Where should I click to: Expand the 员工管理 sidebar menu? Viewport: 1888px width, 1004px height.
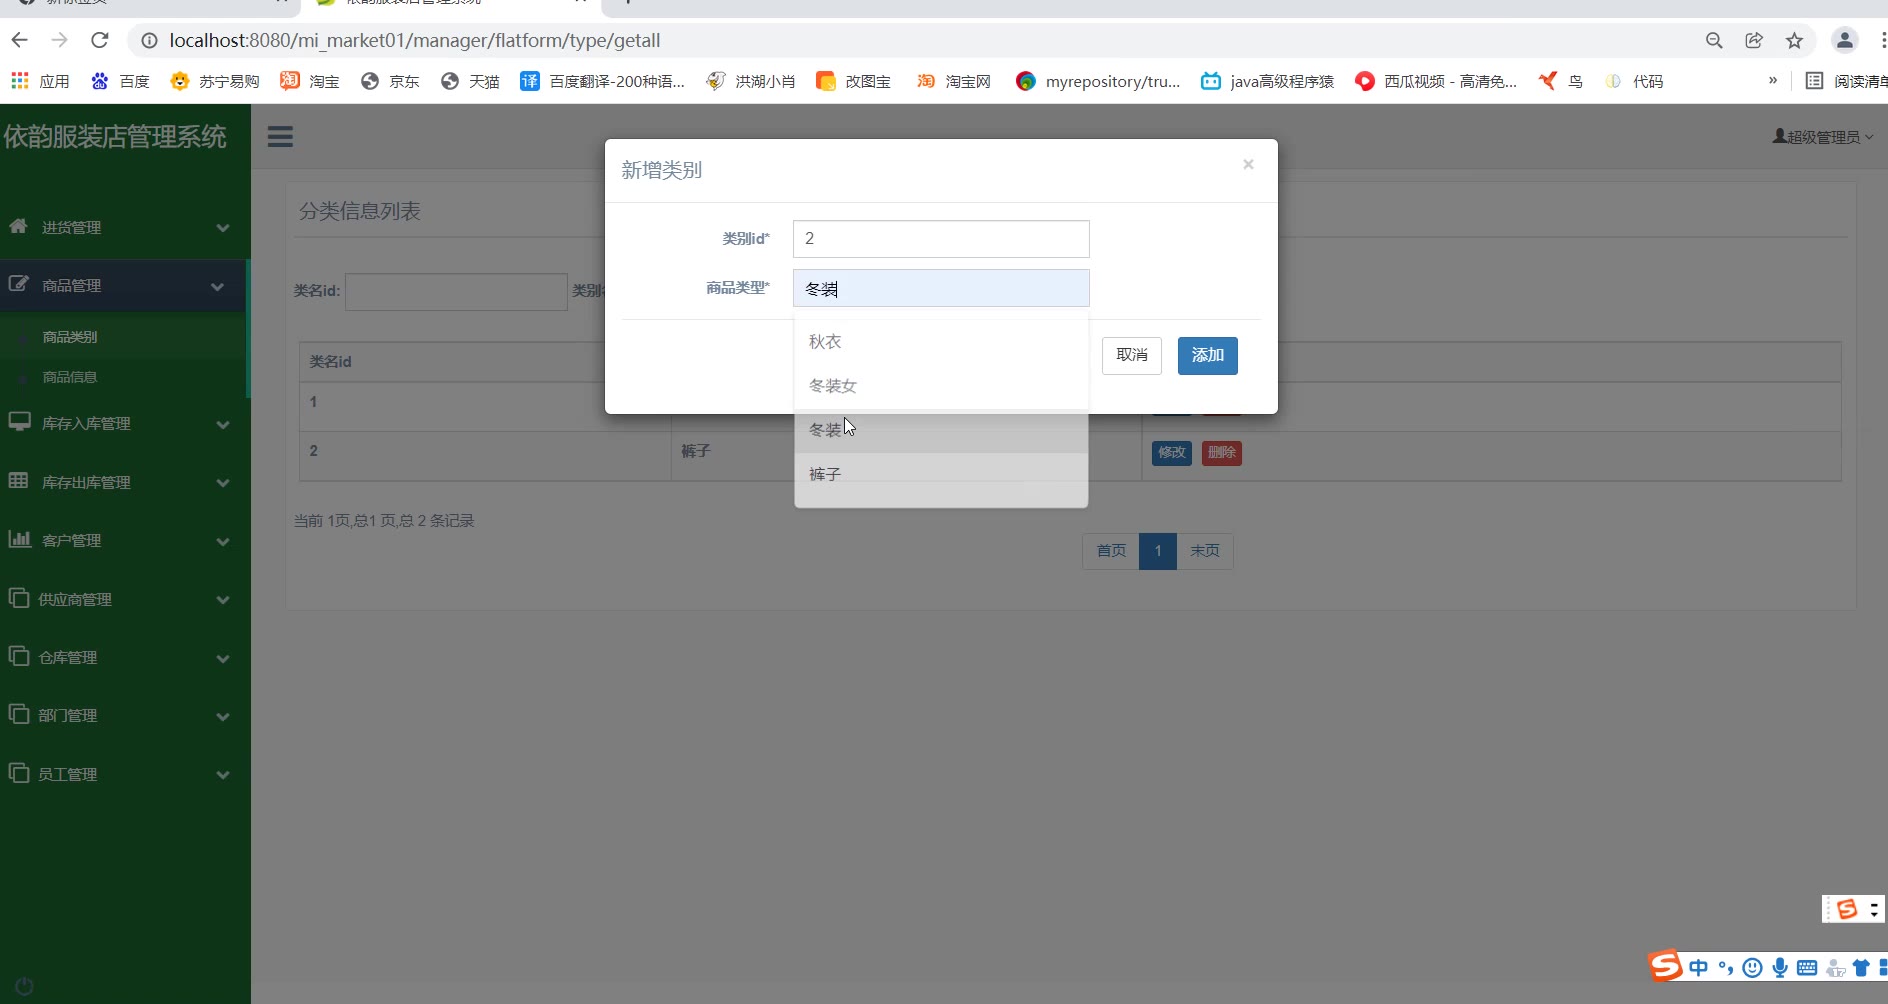[123, 774]
